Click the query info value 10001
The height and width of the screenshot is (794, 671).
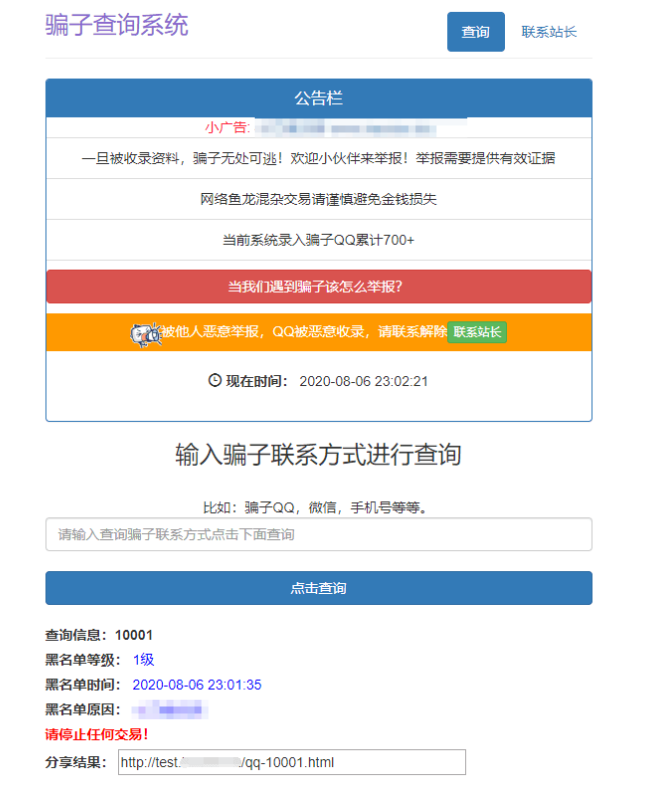pos(134,635)
